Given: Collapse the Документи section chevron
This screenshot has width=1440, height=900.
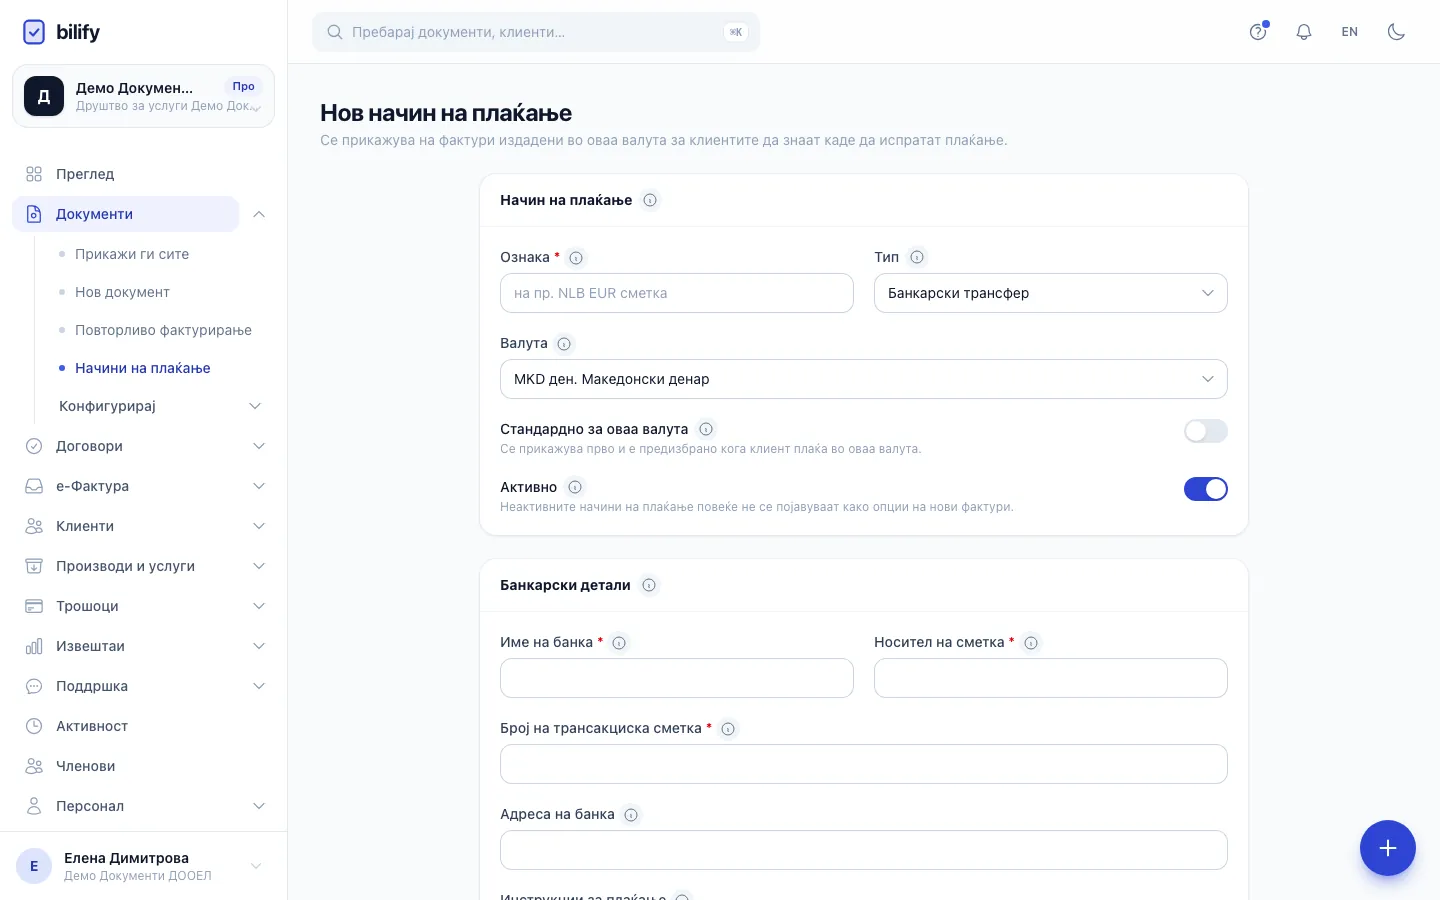Looking at the screenshot, I should click(259, 214).
